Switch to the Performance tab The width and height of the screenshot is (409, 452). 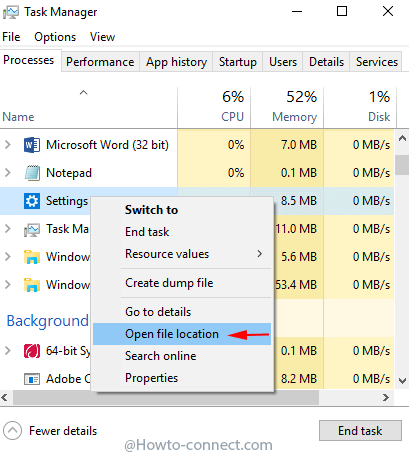coord(100,62)
